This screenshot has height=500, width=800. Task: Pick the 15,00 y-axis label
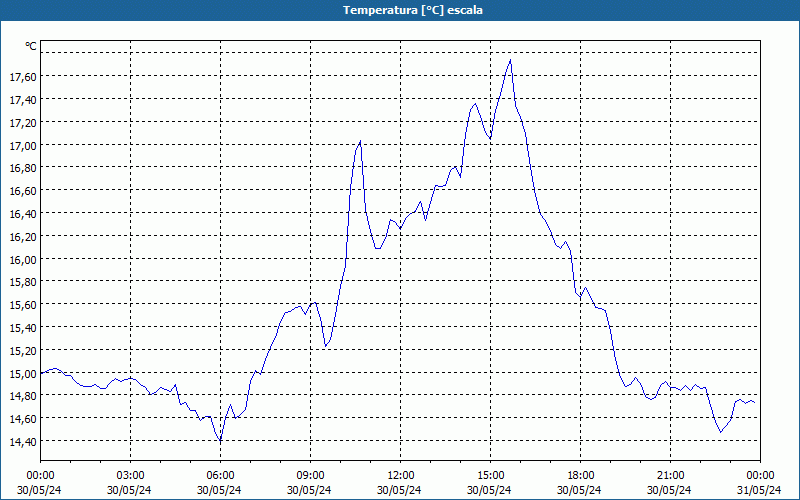pyautogui.click(x=23, y=373)
